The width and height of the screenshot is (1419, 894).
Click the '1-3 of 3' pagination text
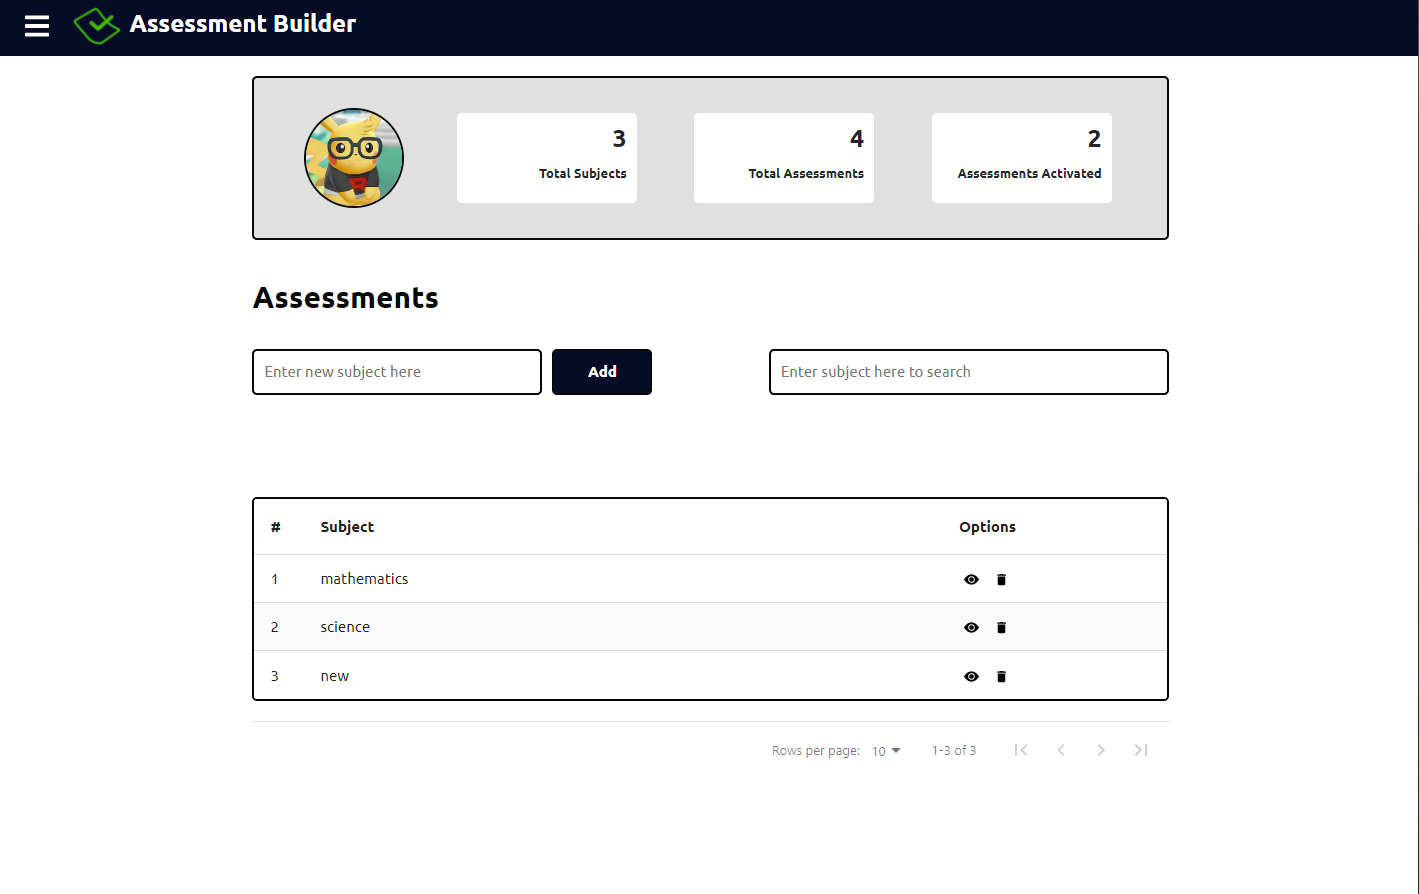954,750
